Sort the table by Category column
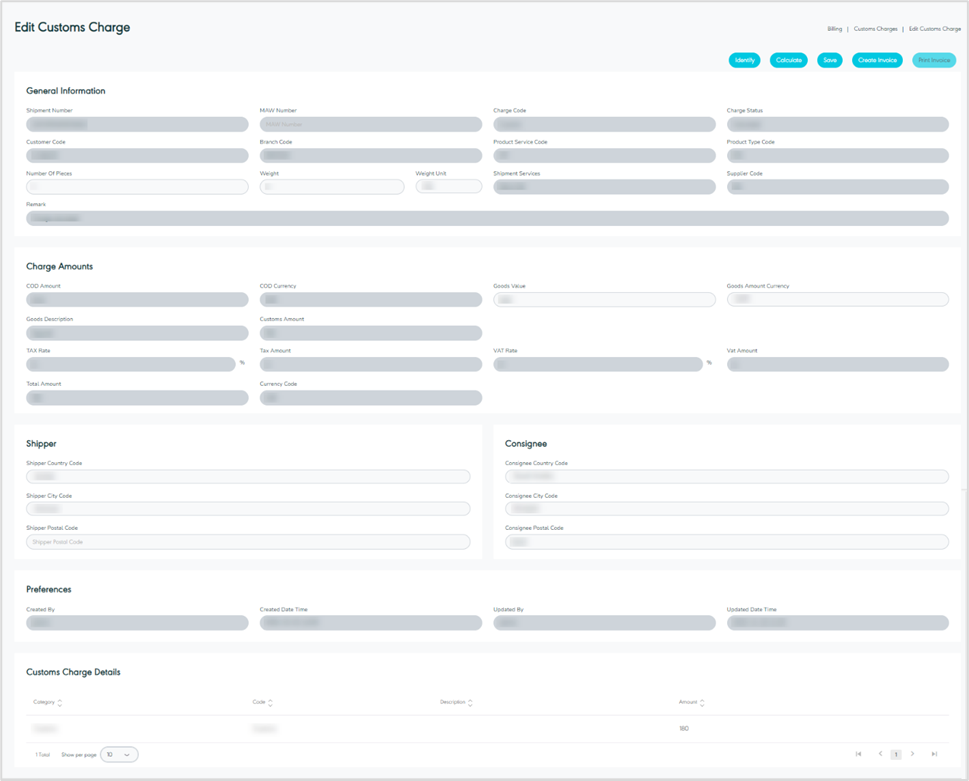969x781 pixels. coord(61,702)
